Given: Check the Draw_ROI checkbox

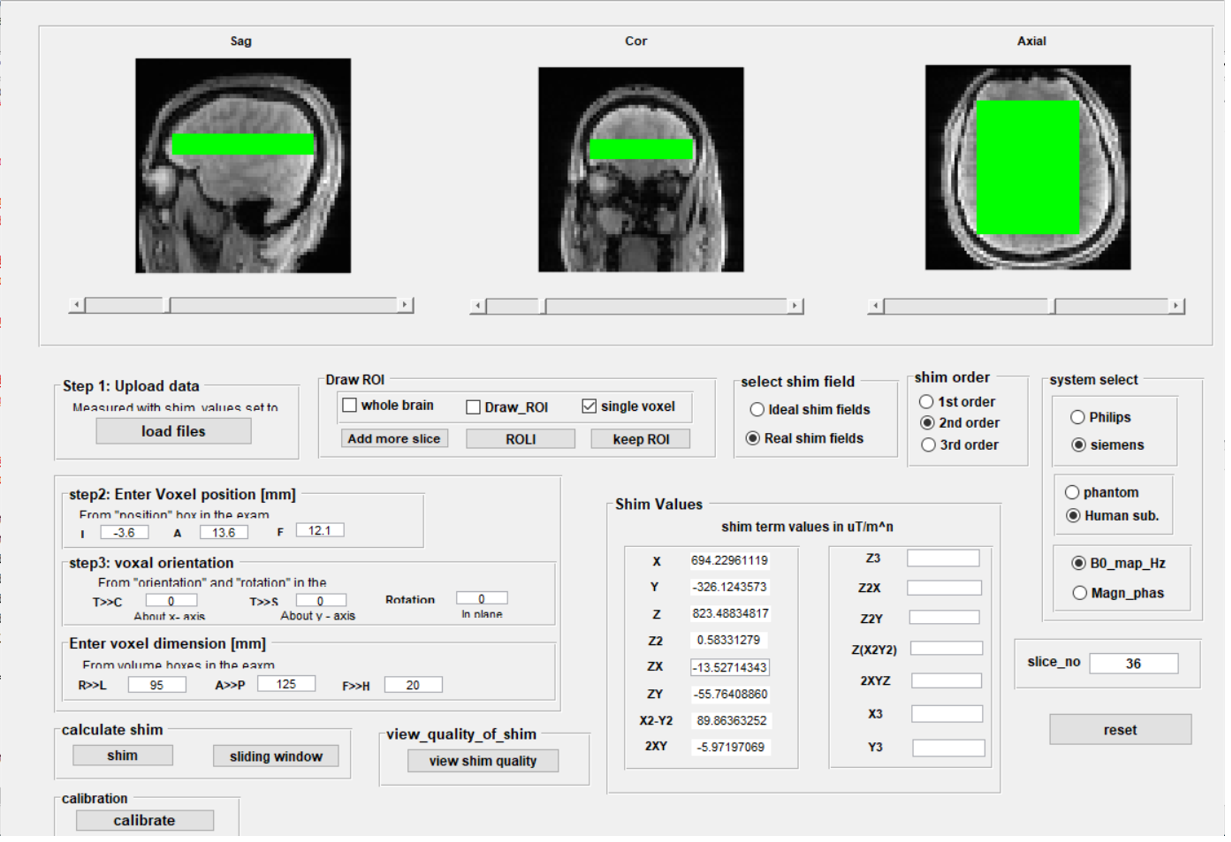Looking at the screenshot, I should (x=474, y=407).
